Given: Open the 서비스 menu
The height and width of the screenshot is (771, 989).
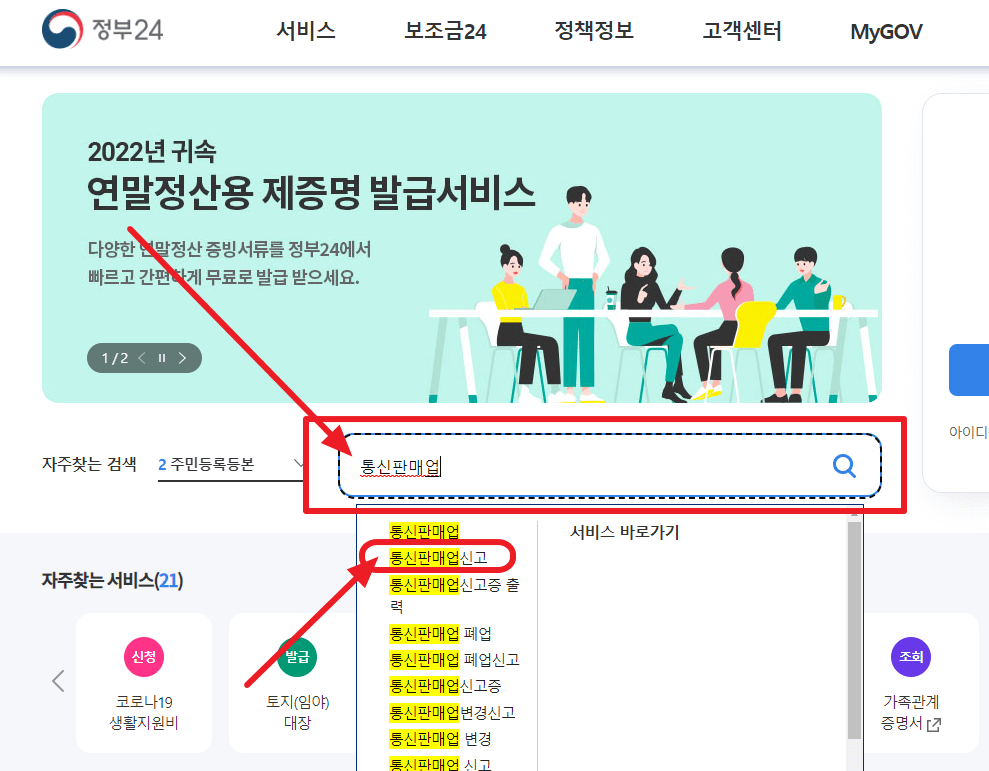Looking at the screenshot, I should (x=305, y=31).
